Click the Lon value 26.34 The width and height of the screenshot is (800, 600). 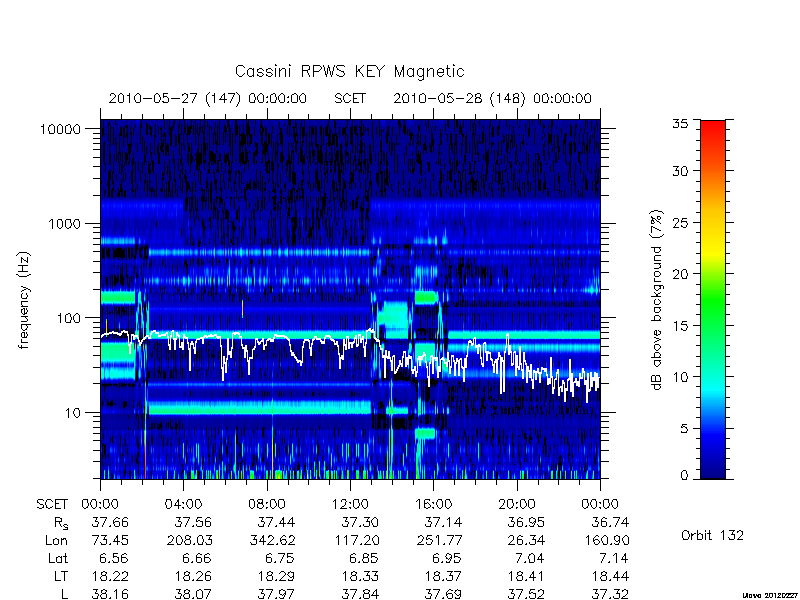tap(526, 540)
